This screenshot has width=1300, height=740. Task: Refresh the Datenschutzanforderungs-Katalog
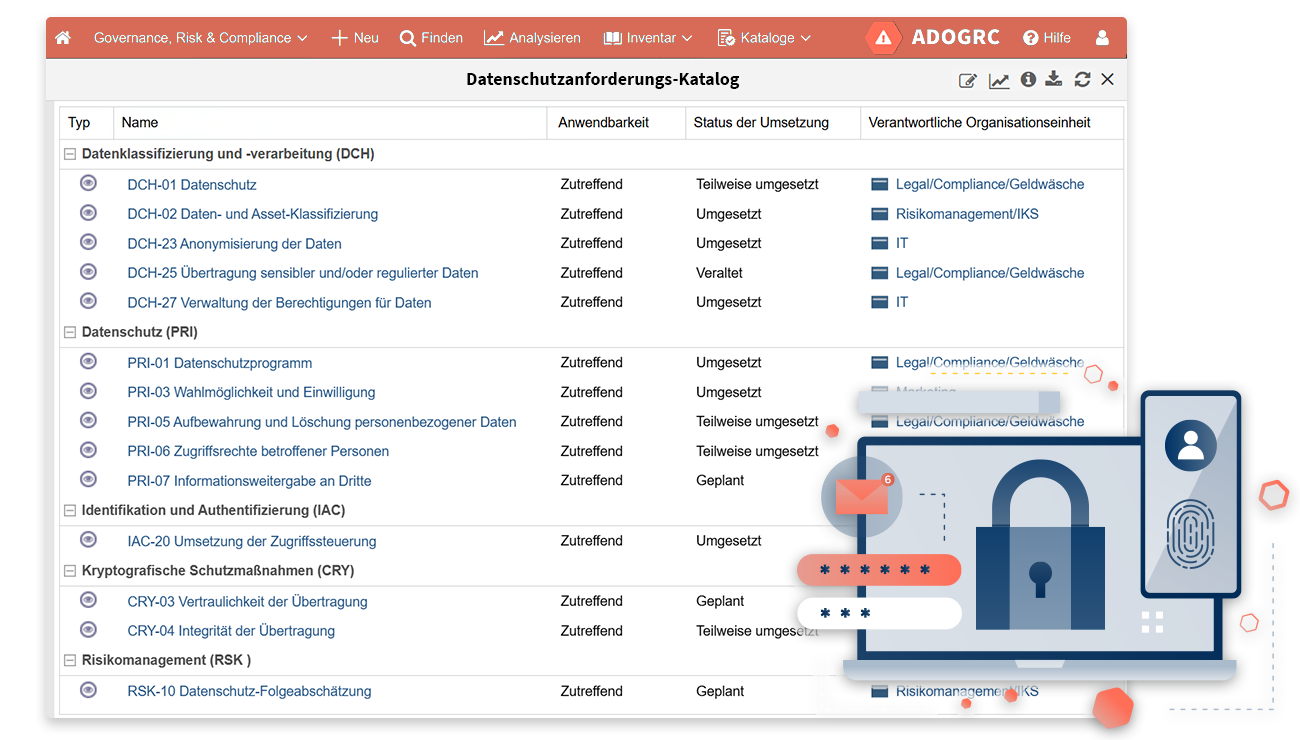point(1082,79)
